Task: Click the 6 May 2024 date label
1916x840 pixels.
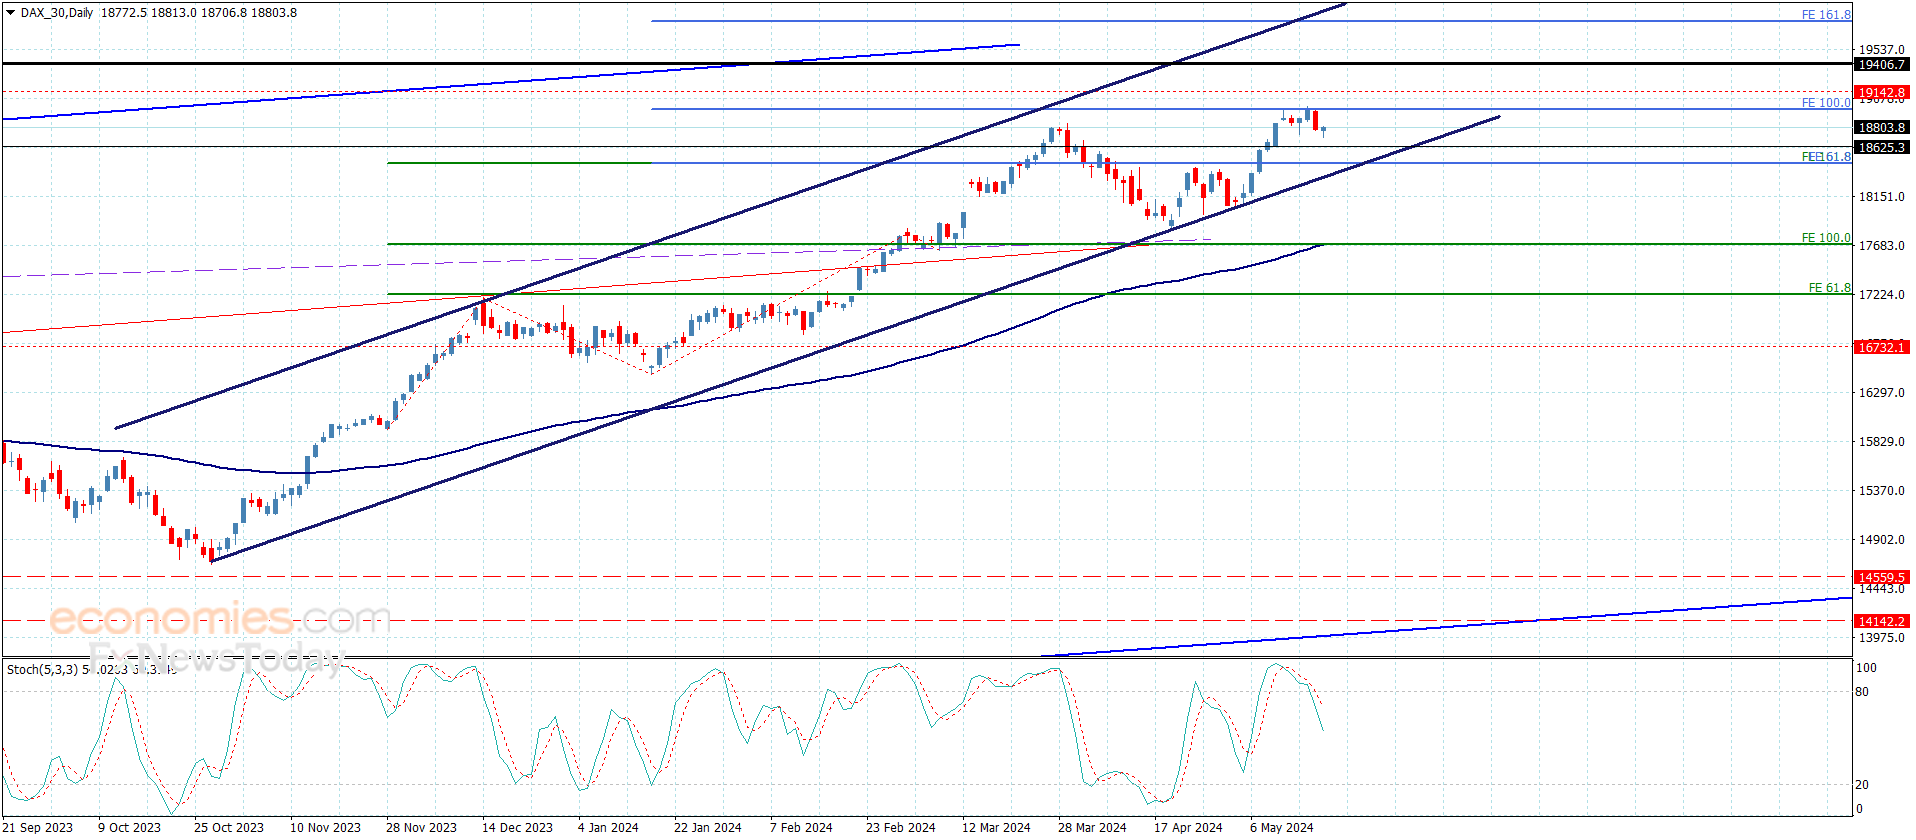Action: point(1282,827)
